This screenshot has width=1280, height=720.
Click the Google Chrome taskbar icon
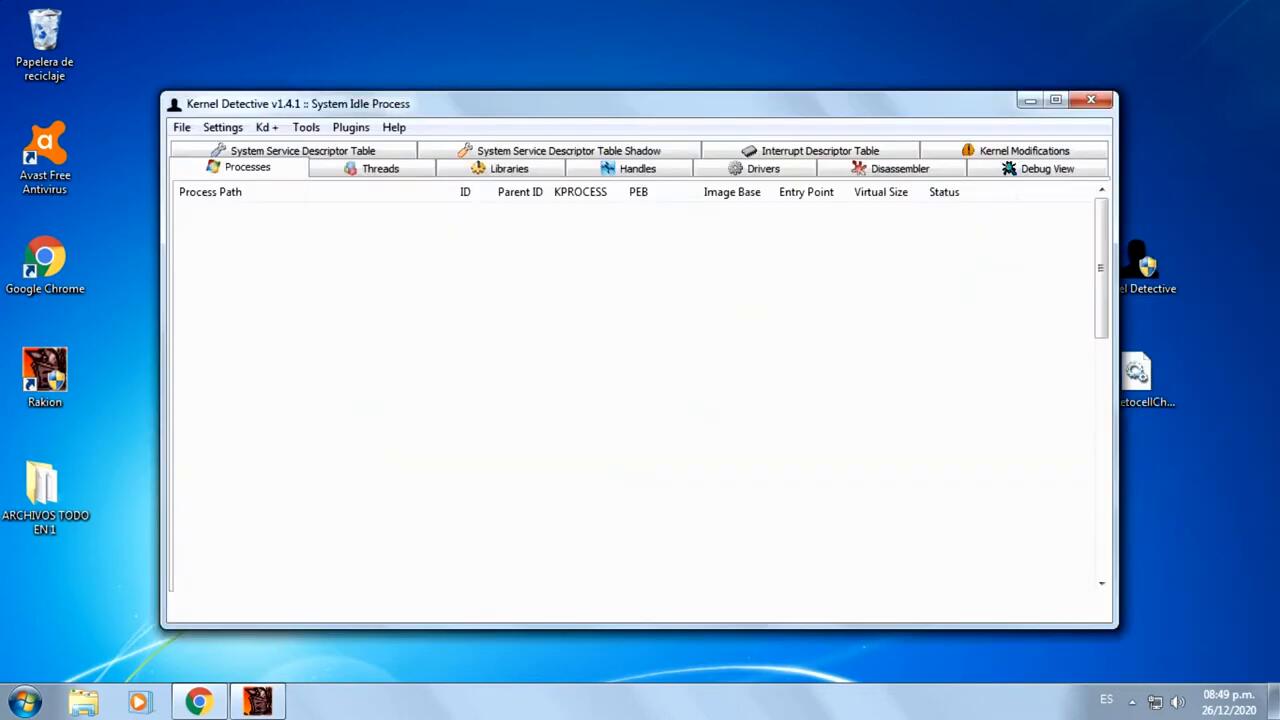pyautogui.click(x=199, y=702)
